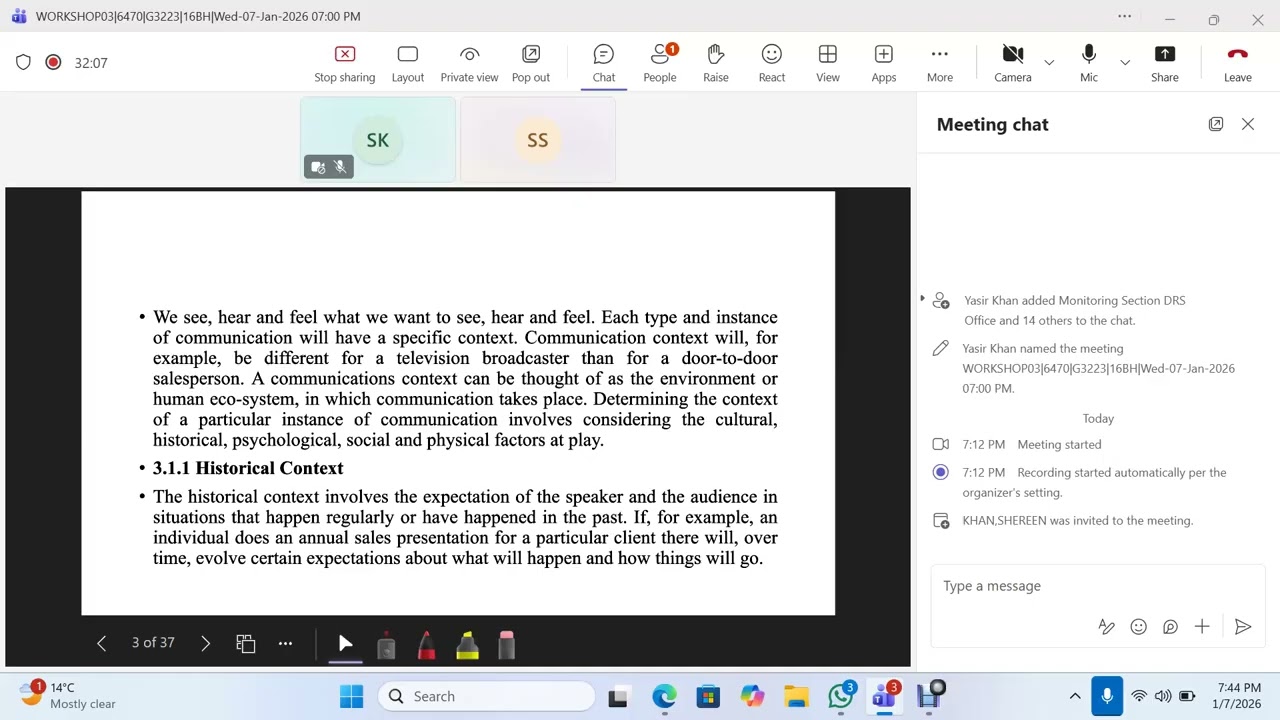The height and width of the screenshot is (720, 1280).
Task: Open message formatting options
Action: tap(1106, 627)
